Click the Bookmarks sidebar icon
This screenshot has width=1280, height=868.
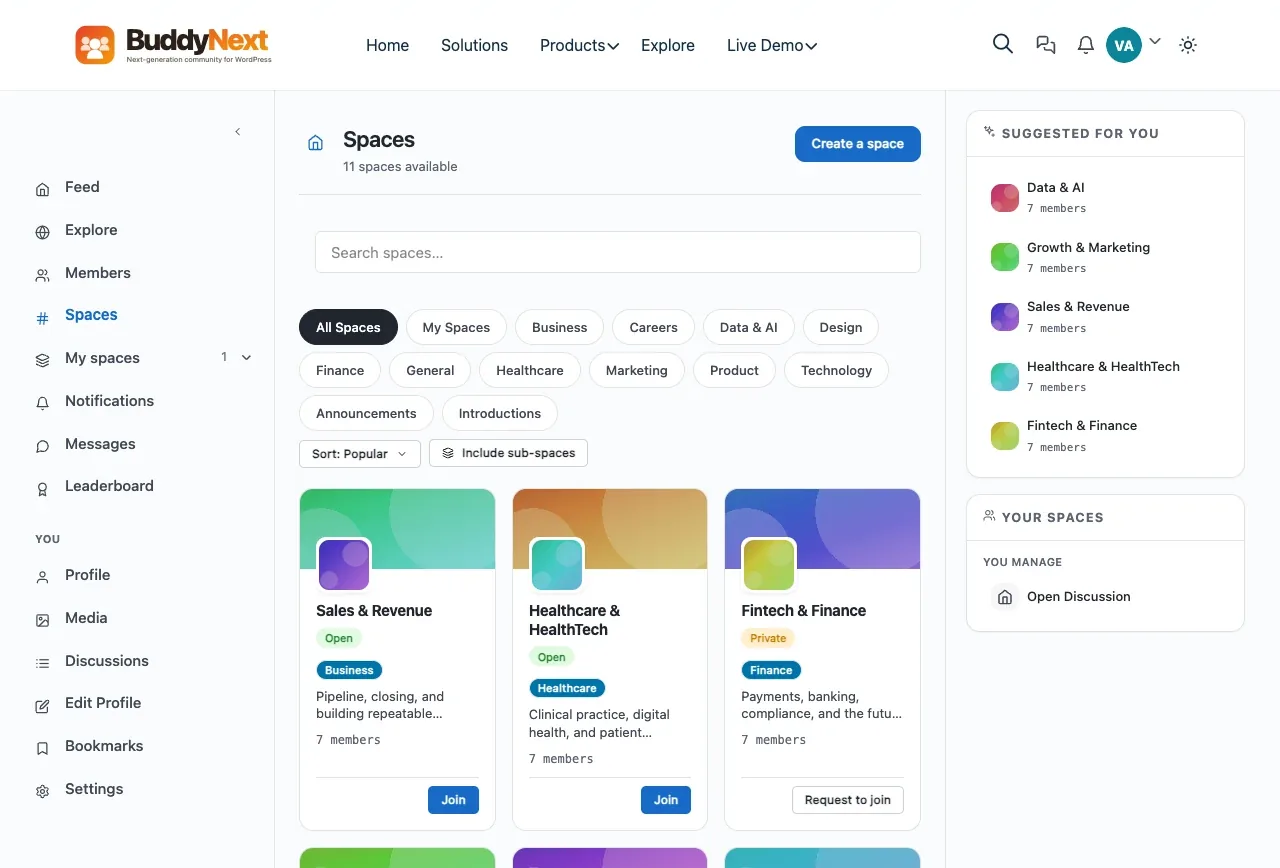pyautogui.click(x=42, y=748)
